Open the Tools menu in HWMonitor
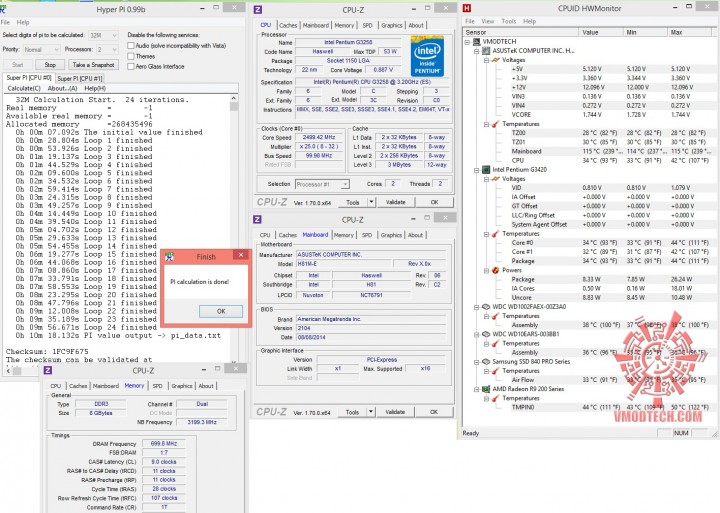Screen dimensions: 720x513 (509, 21)
